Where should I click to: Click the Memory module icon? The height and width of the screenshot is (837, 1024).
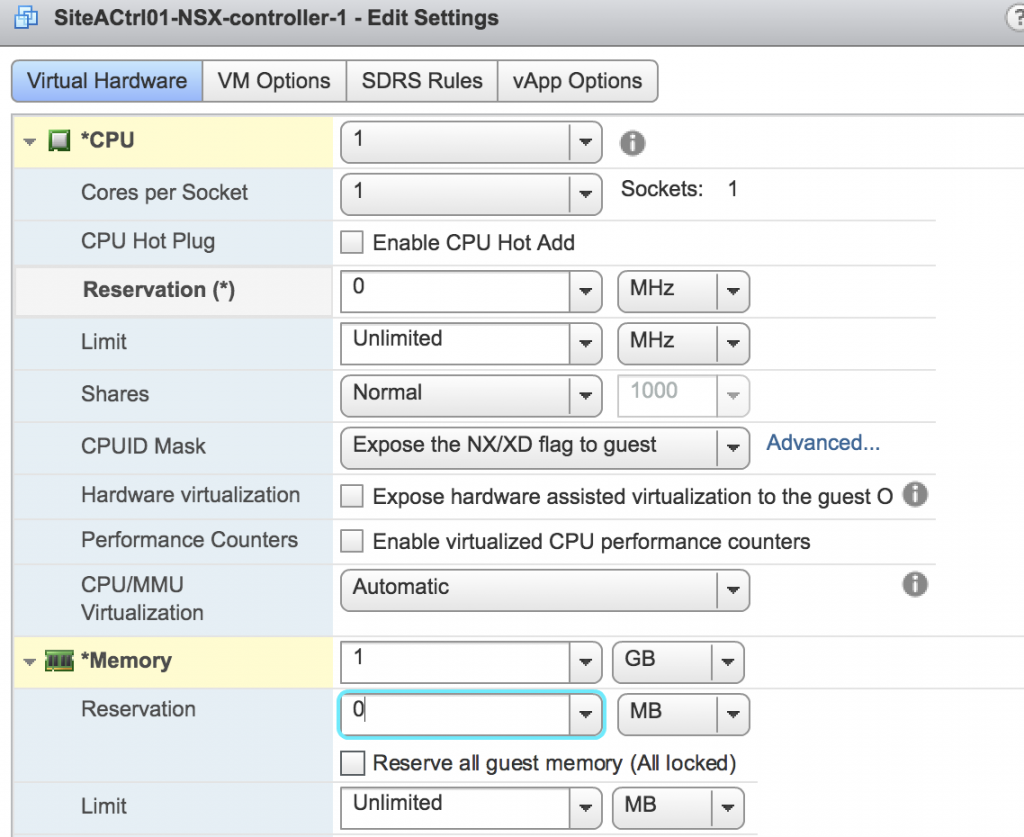click(59, 661)
